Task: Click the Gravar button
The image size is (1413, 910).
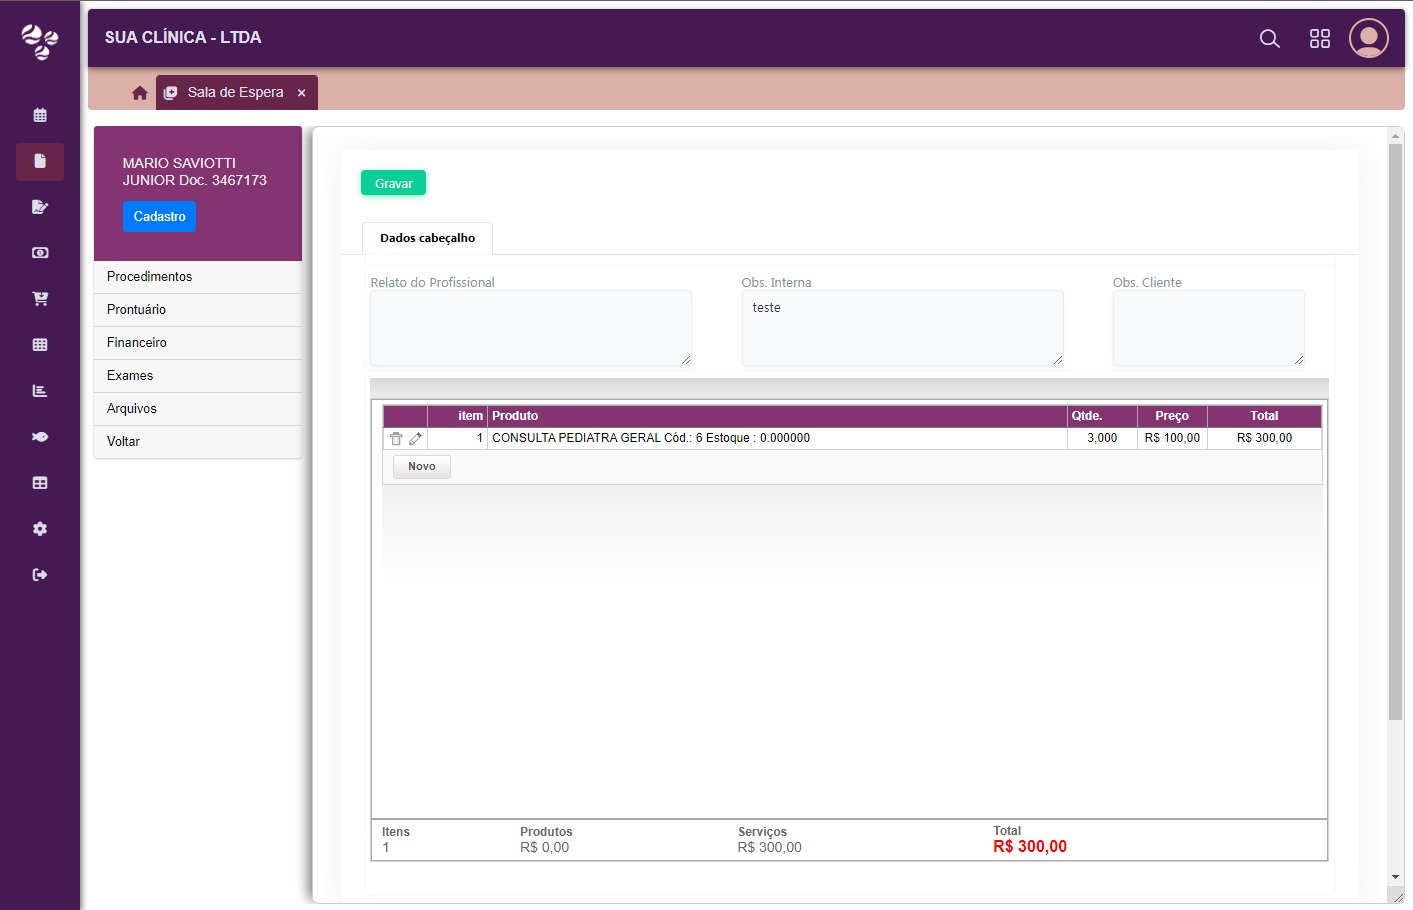Action: [x=393, y=183]
